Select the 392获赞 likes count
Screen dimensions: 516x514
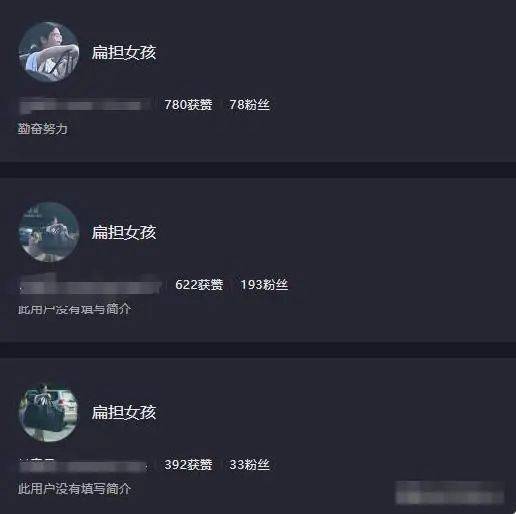click(188, 465)
